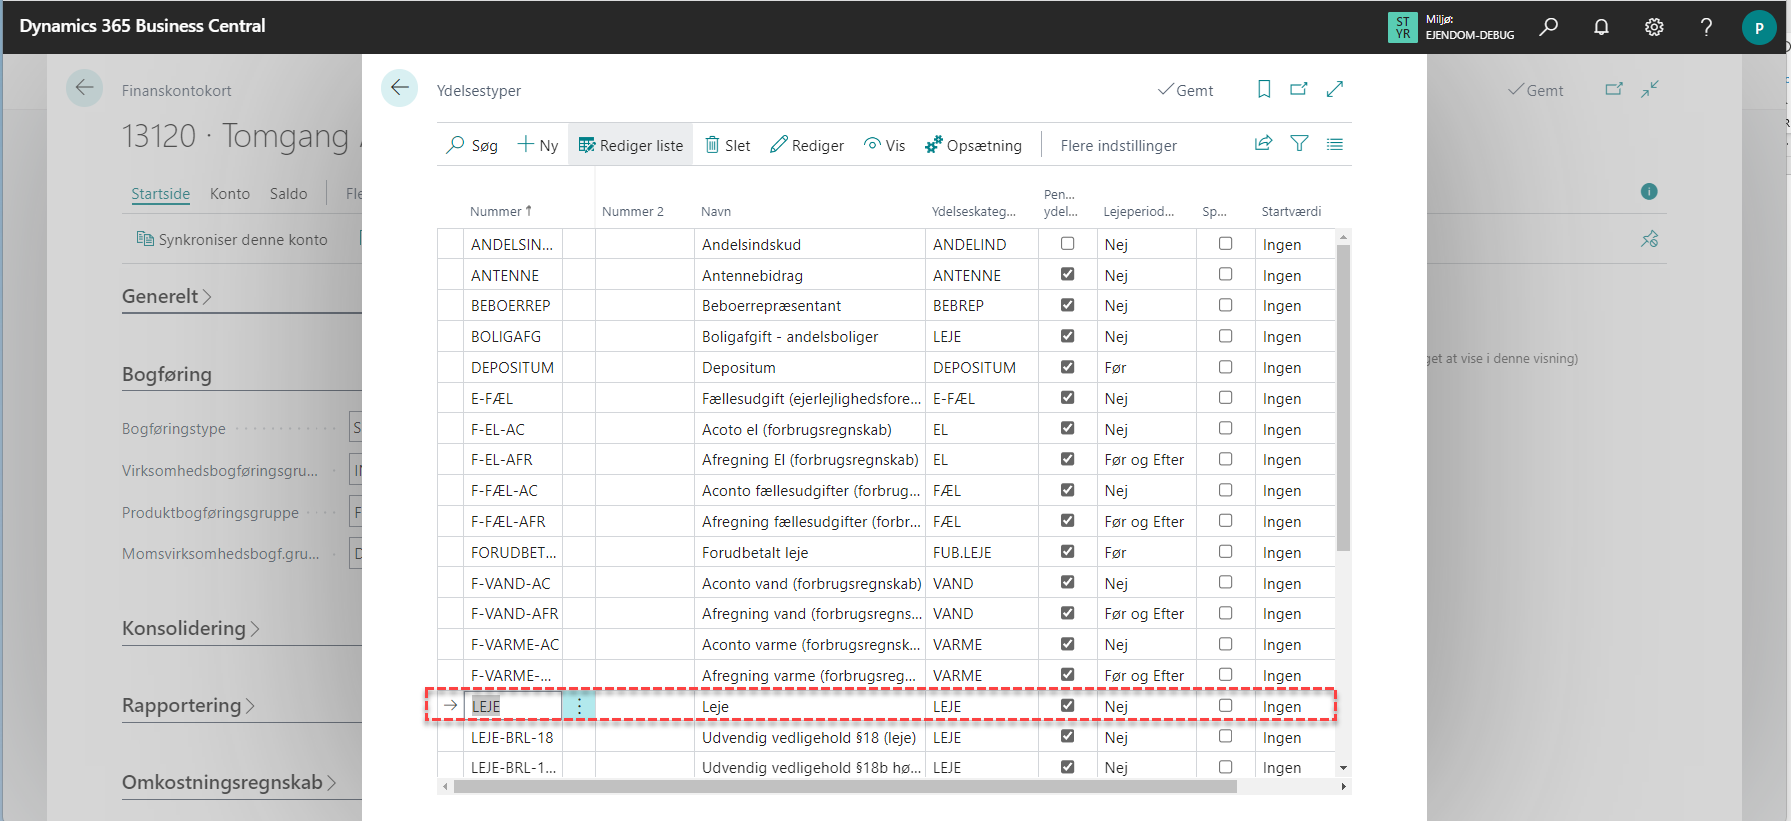Image resolution: width=1791 pixels, height=821 pixels.
Task: Open the user profile avatar P
Action: coord(1759,27)
